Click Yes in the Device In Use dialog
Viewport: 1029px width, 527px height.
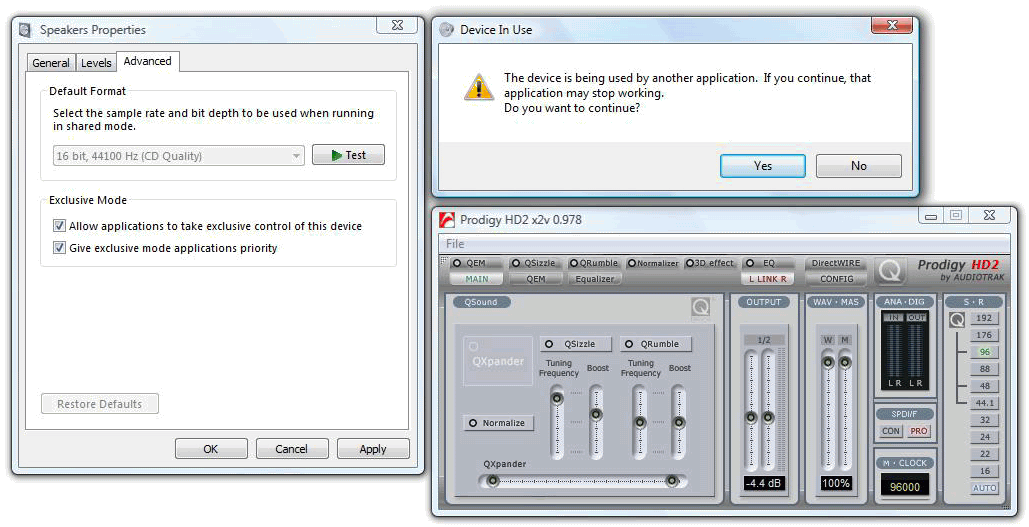pyautogui.click(x=763, y=166)
